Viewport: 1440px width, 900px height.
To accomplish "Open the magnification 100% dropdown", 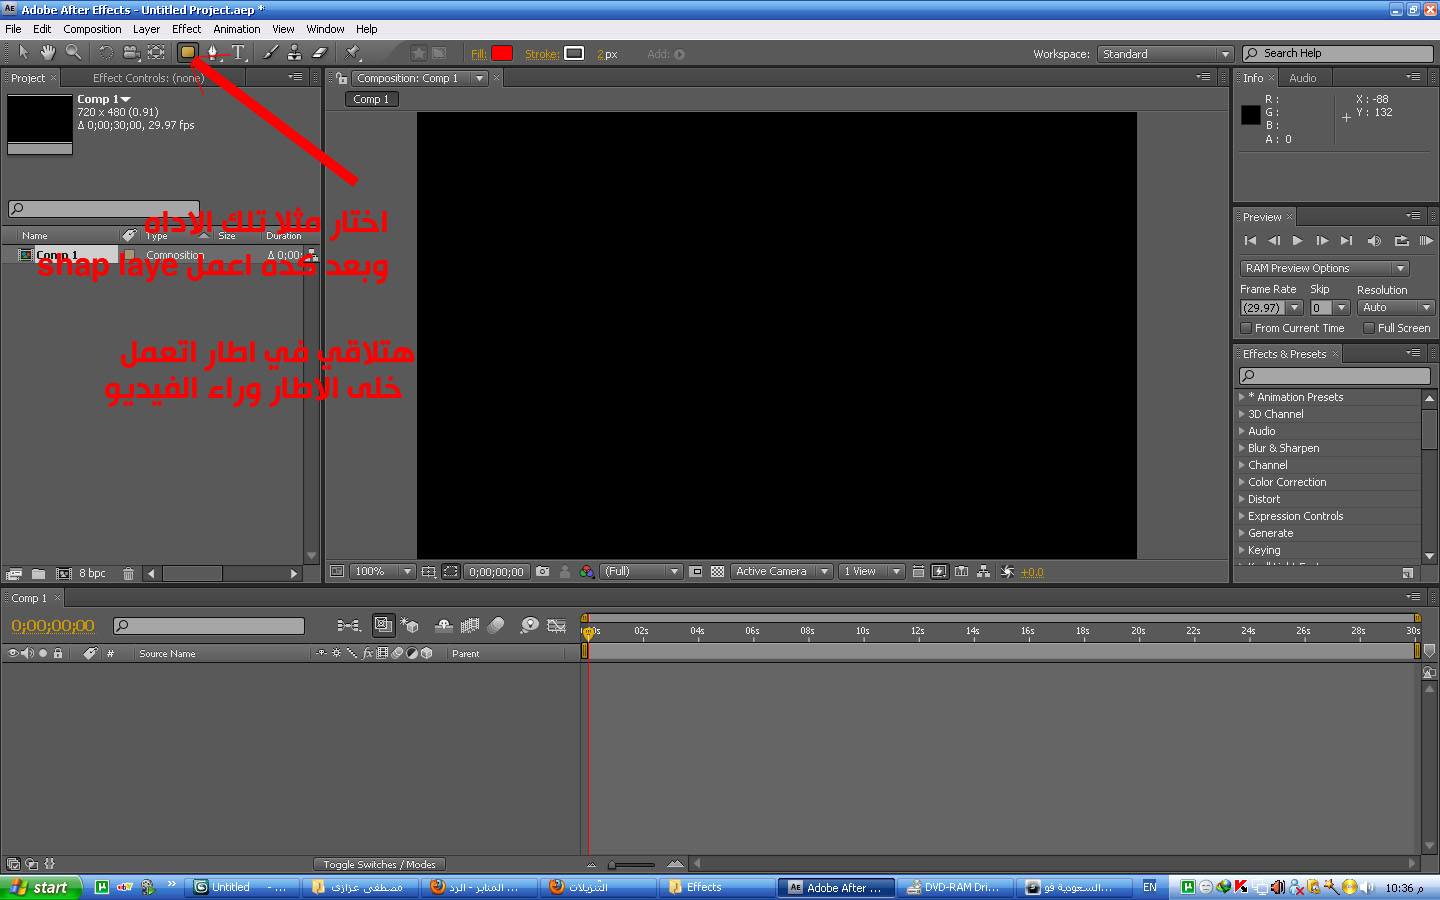I will point(382,572).
